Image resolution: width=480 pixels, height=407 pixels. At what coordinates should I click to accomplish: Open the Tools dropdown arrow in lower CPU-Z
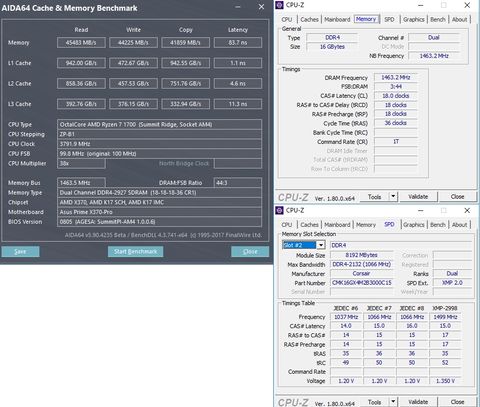tap(393, 402)
